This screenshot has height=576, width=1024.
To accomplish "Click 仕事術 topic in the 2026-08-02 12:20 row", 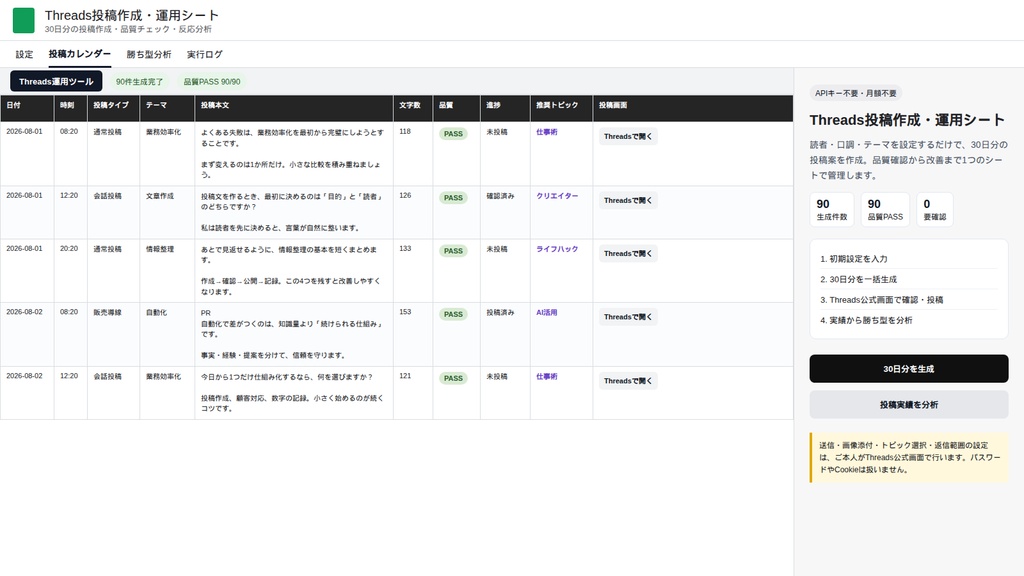I will pyautogui.click(x=547, y=376).
